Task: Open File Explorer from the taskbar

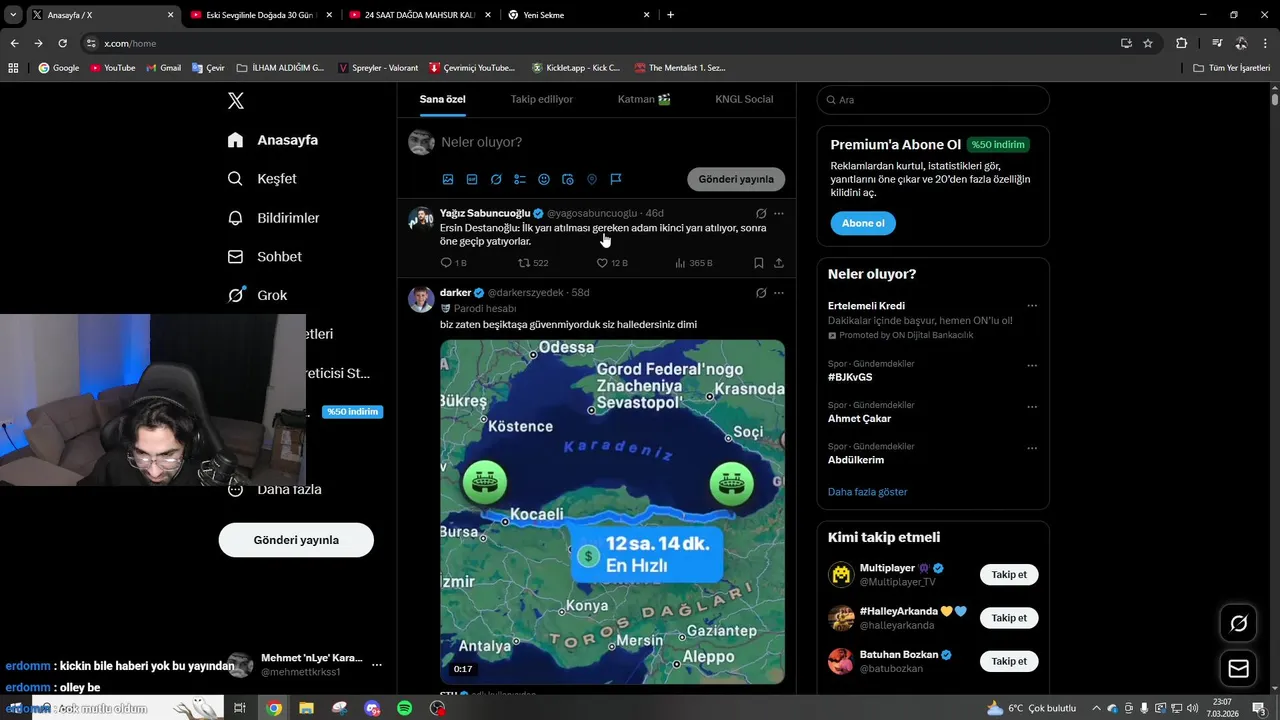Action: point(307,708)
